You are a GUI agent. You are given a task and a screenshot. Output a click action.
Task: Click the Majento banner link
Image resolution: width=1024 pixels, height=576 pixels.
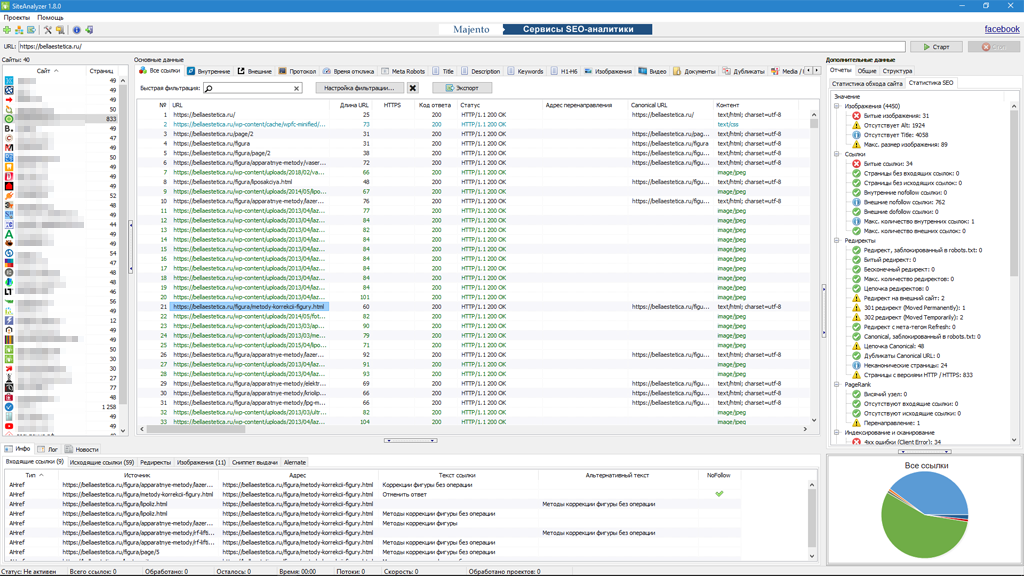tap(471, 29)
